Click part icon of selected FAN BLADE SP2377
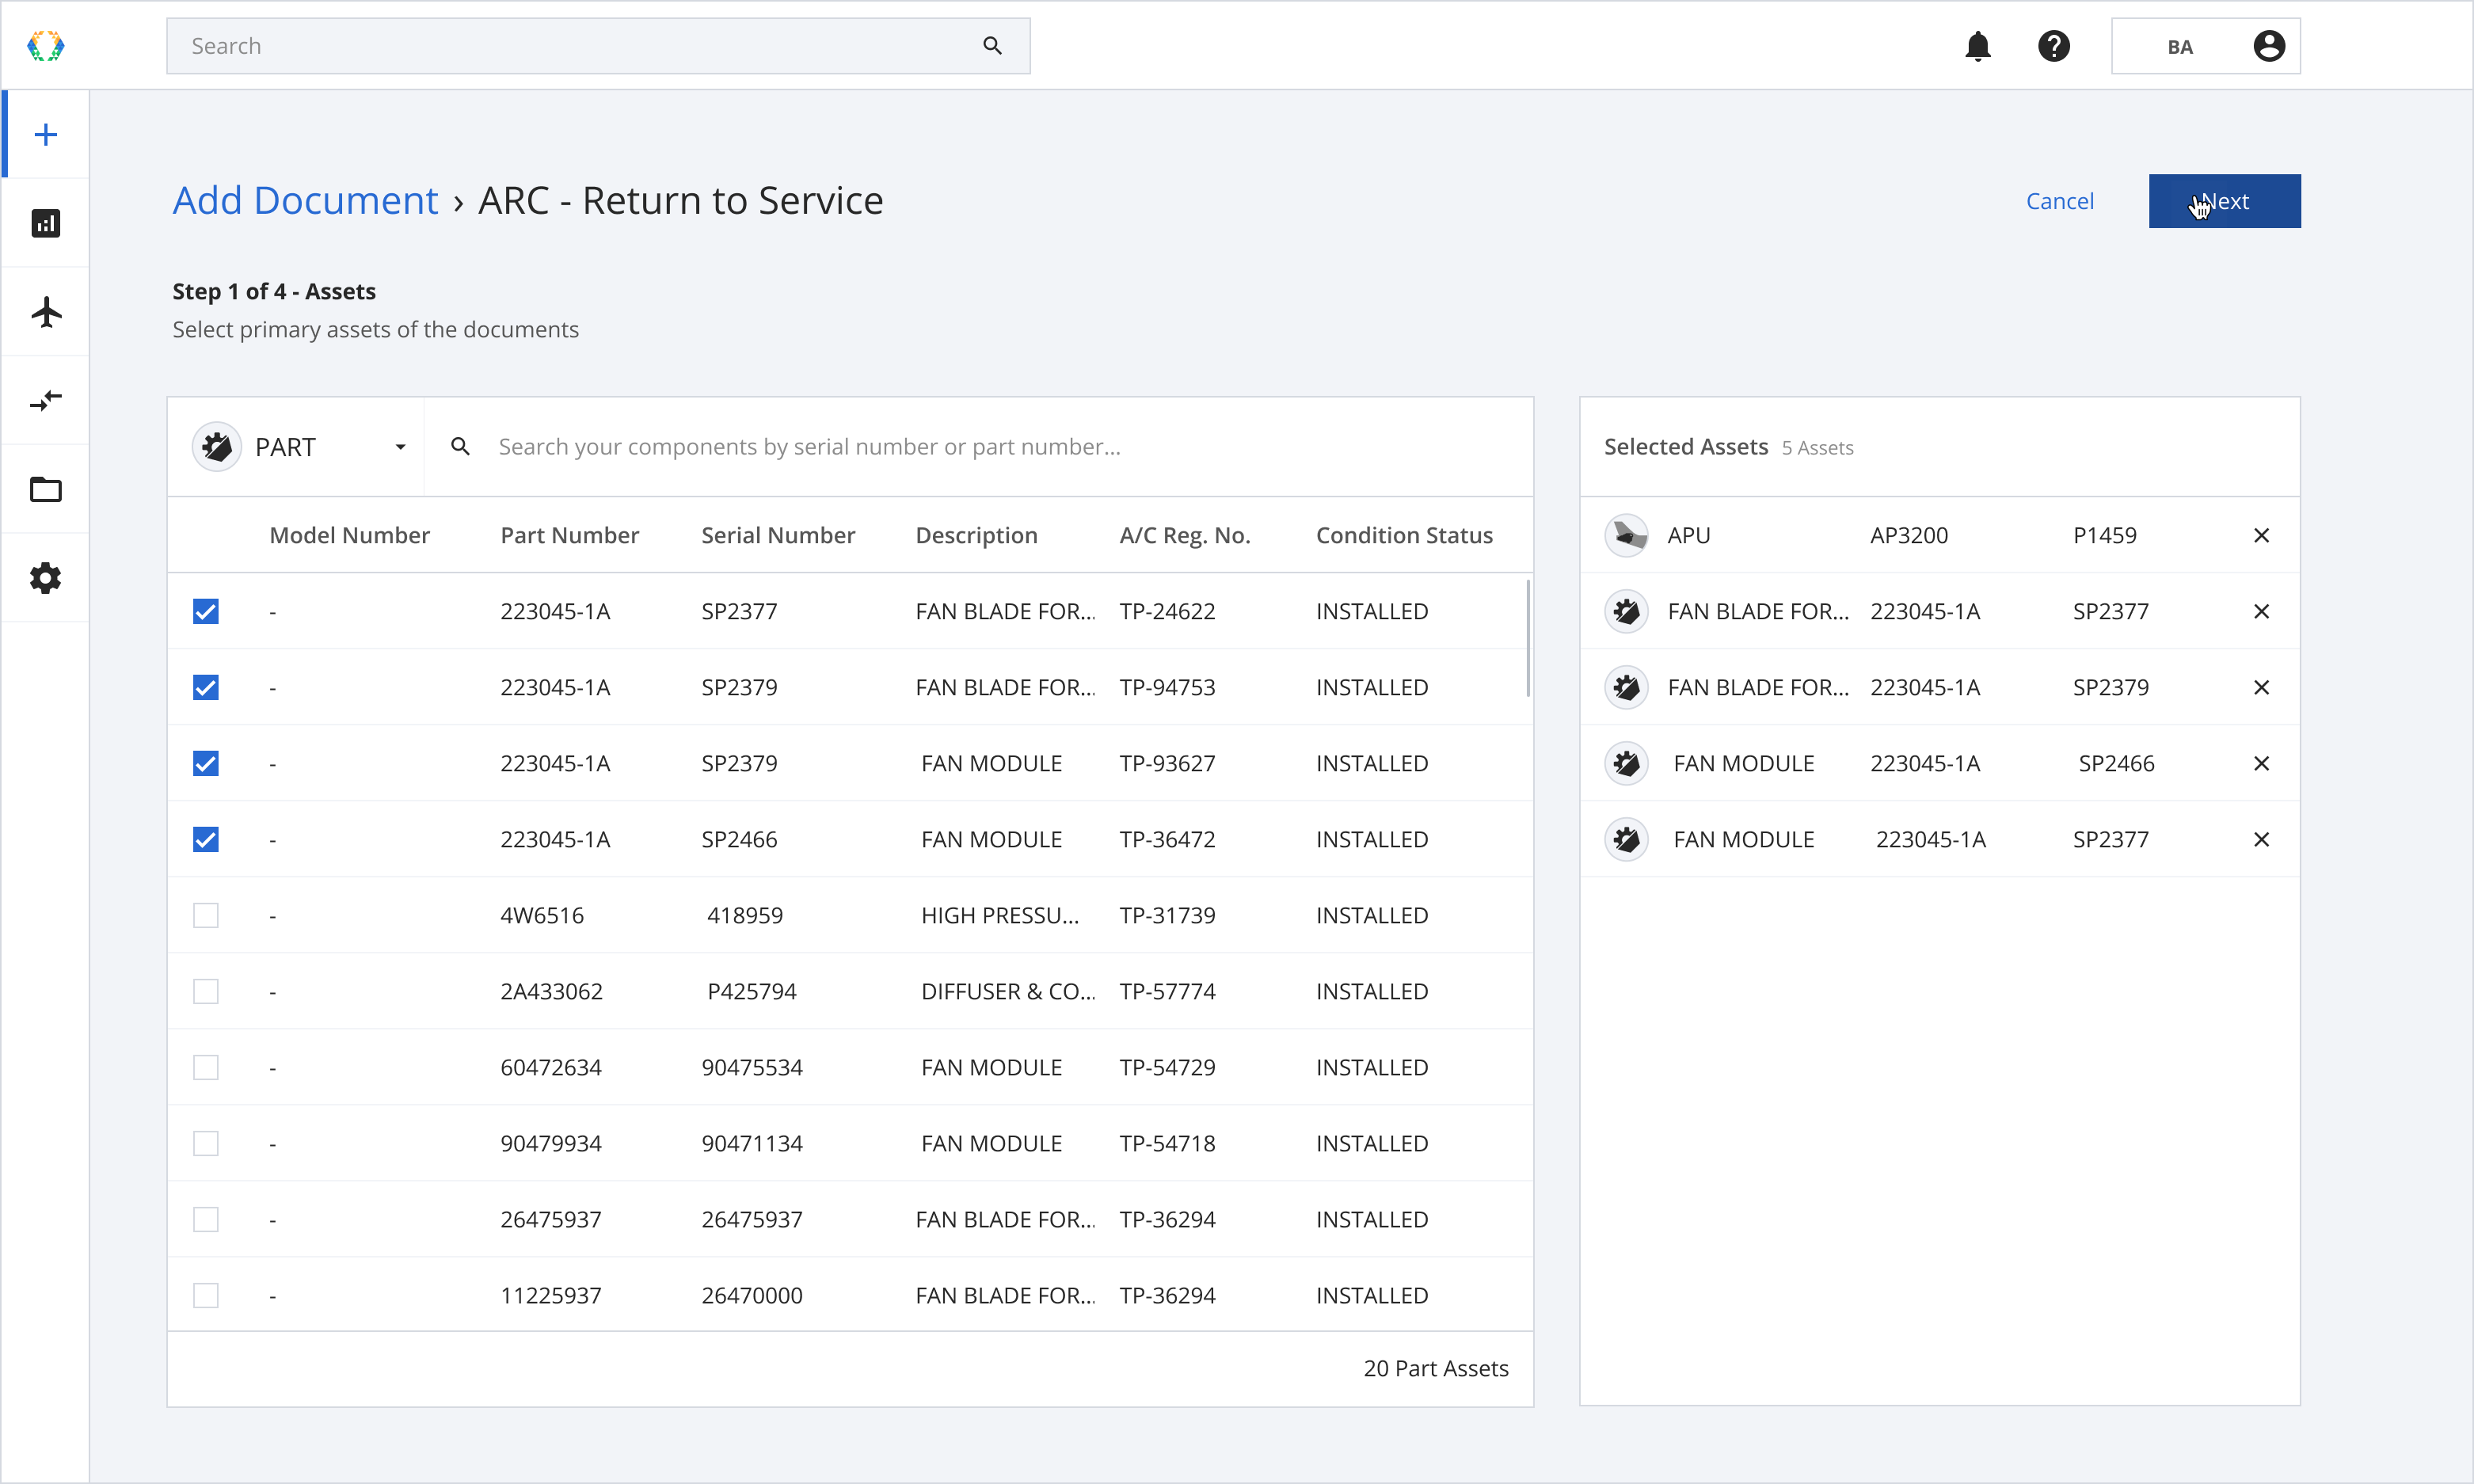Image resolution: width=2474 pixels, height=1484 pixels. point(1626,612)
